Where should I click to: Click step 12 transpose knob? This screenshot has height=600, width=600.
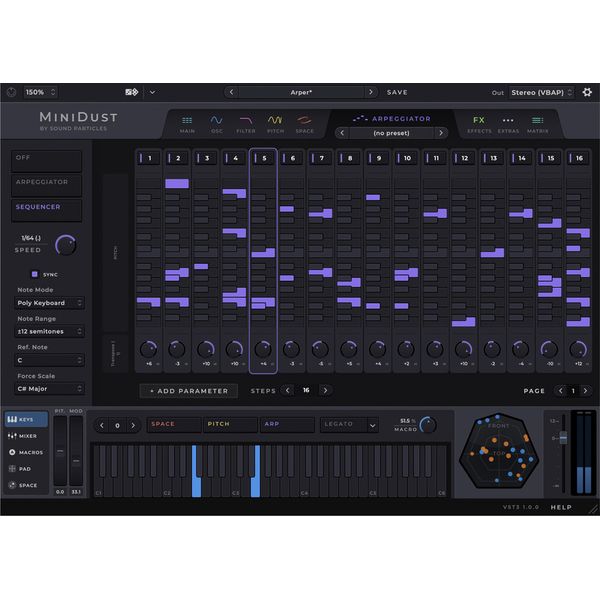(463, 349)
